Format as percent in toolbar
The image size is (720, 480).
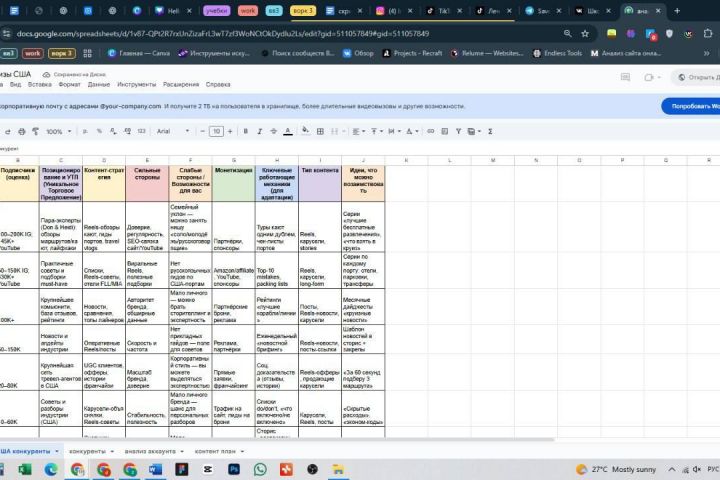[x=99, y=131]
